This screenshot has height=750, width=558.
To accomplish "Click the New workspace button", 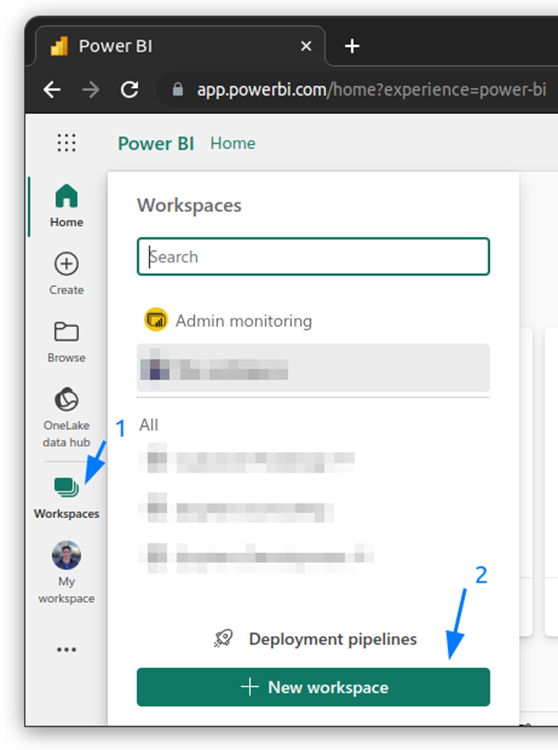I will [x=313, y=687].
